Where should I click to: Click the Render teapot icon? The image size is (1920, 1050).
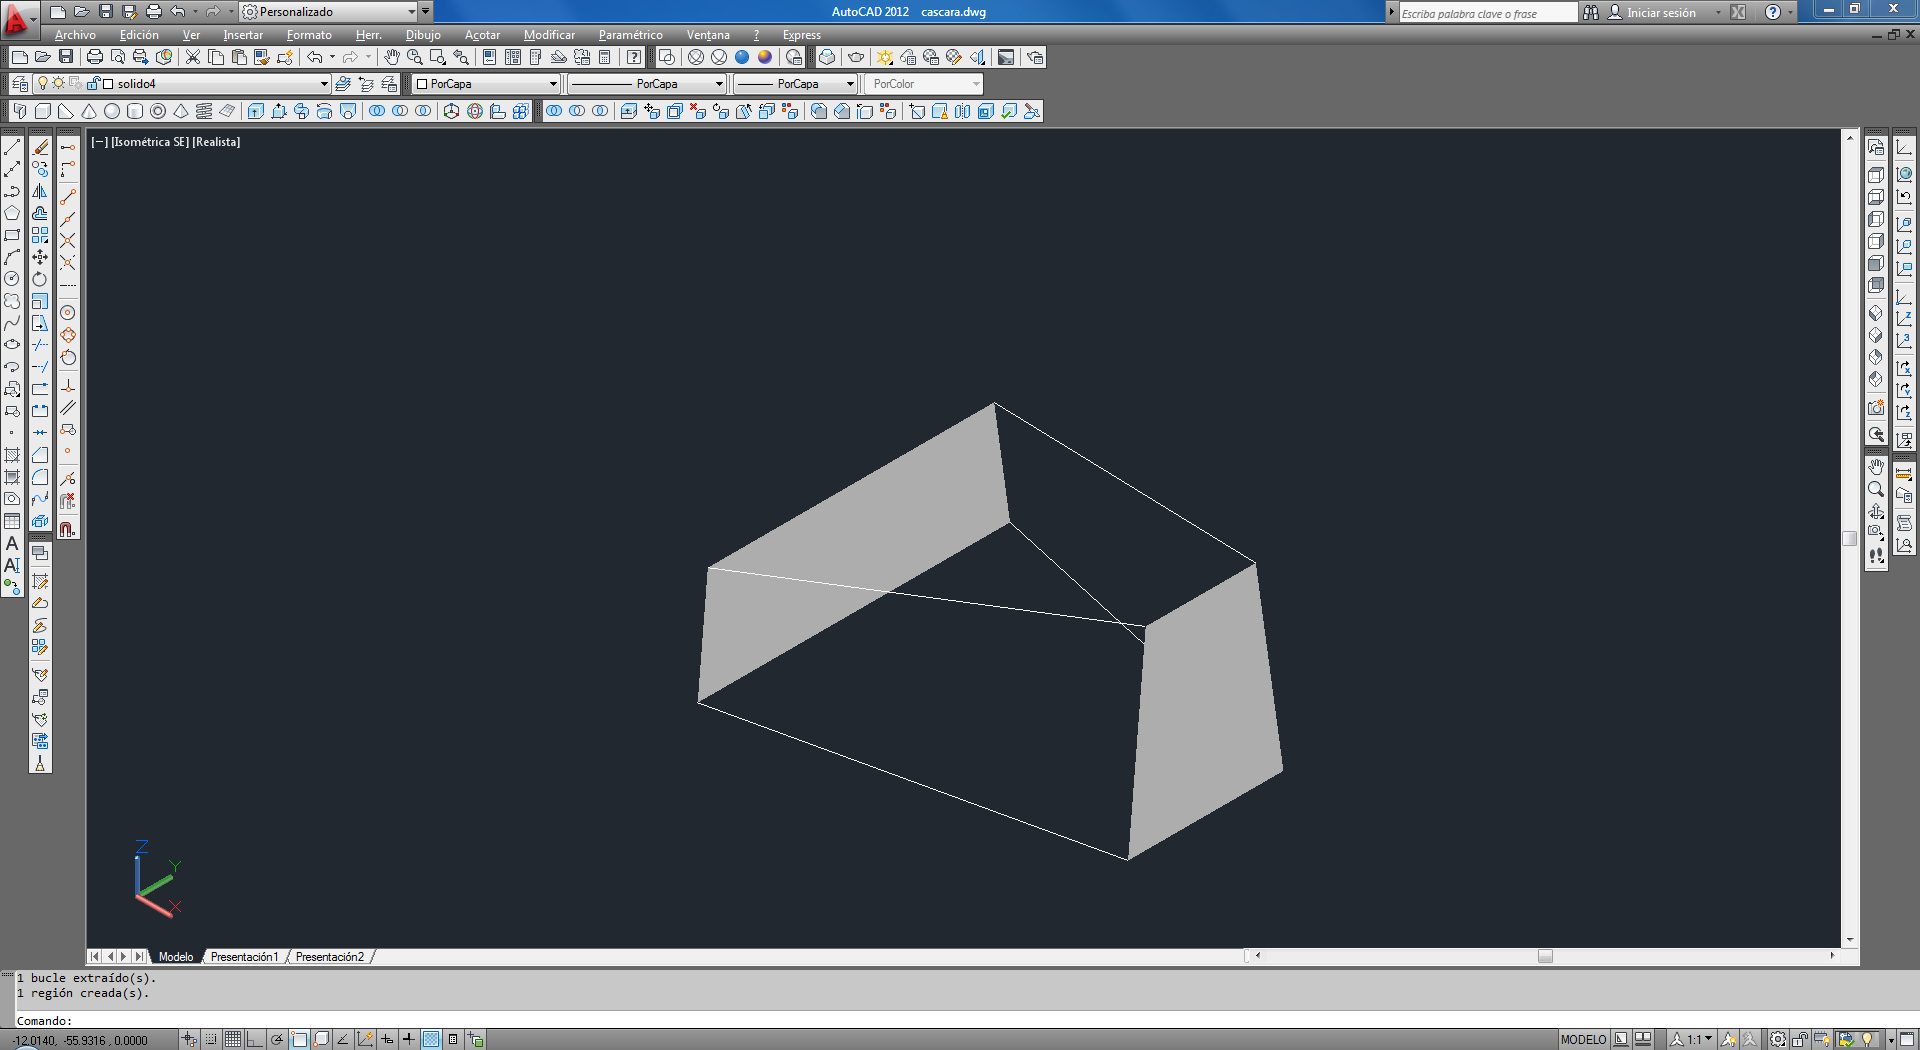click(x=856, y=57)
